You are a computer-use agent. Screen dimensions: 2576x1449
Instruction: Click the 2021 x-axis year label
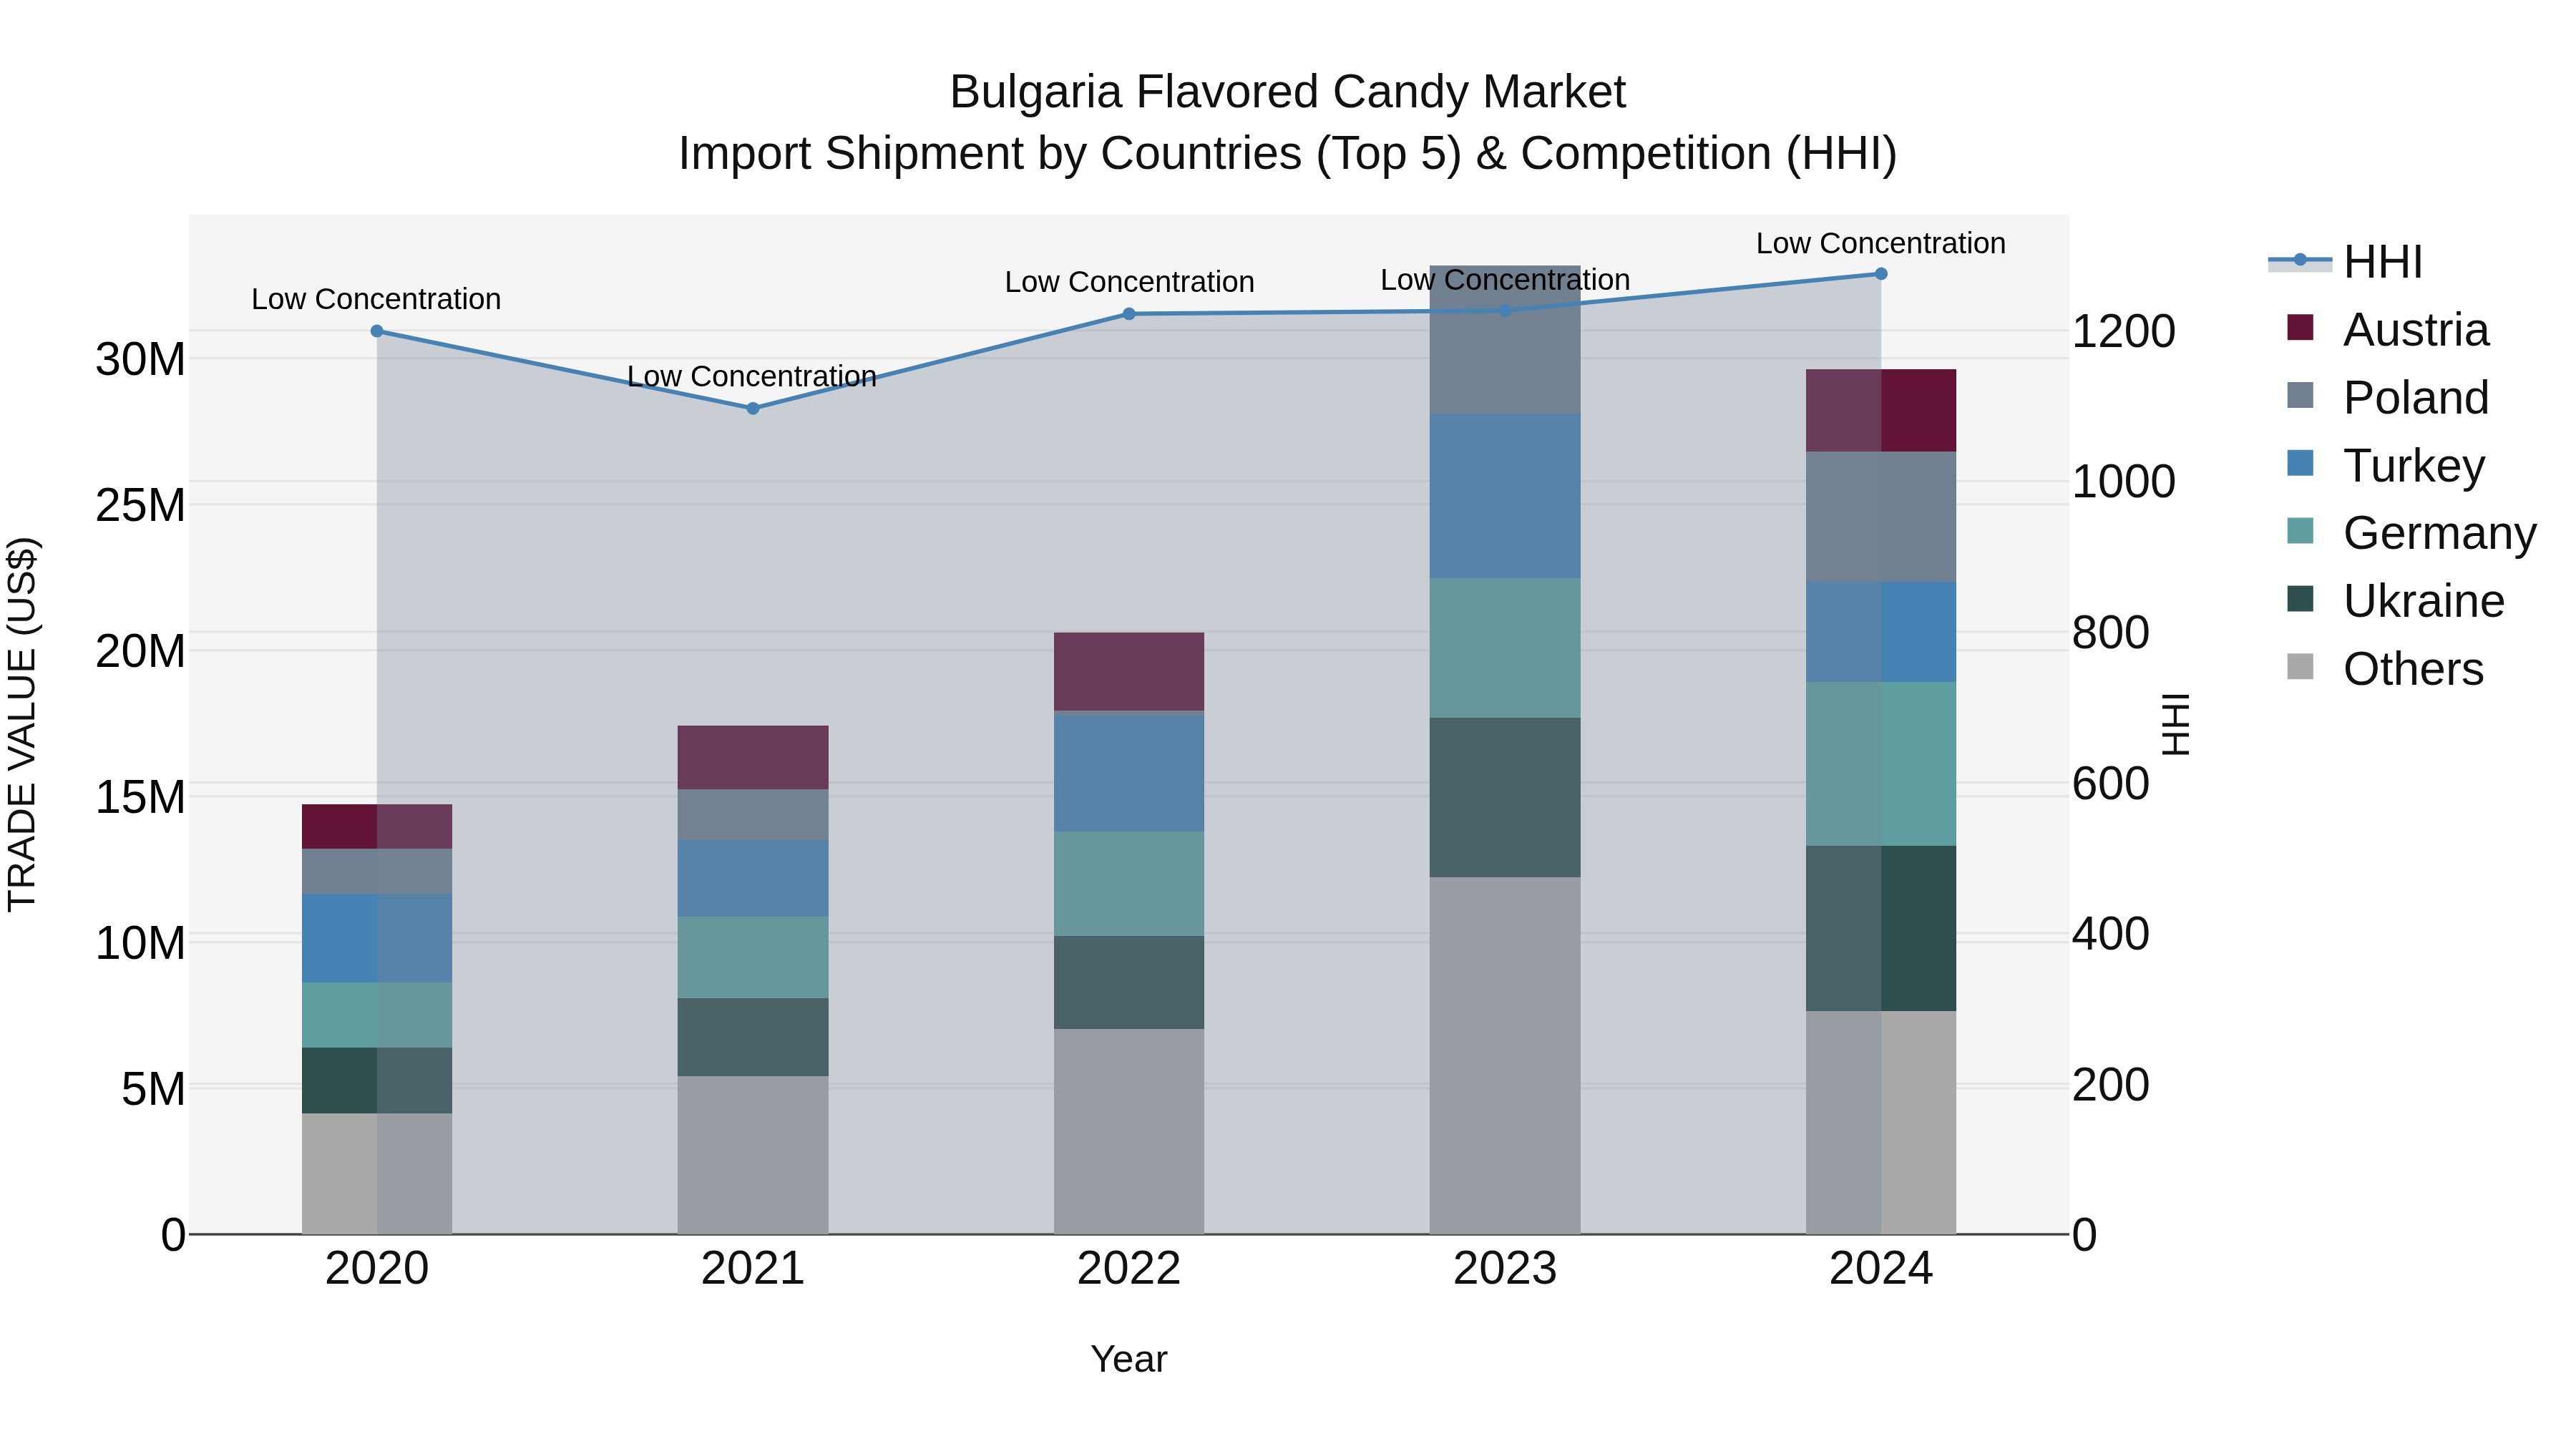[x=753, y=1269]
